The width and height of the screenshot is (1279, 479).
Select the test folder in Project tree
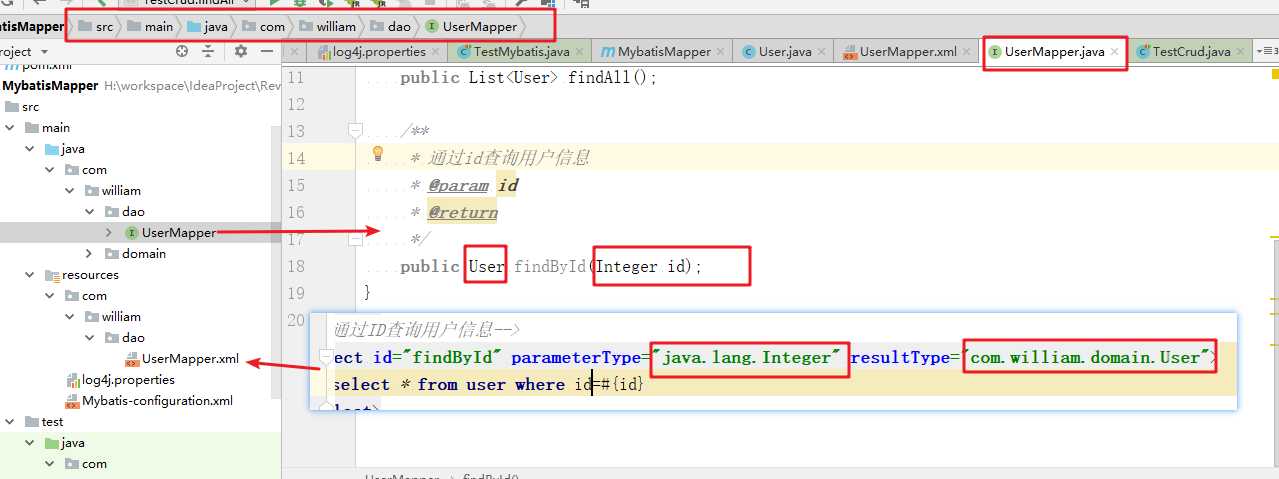(x=52, y=422)
